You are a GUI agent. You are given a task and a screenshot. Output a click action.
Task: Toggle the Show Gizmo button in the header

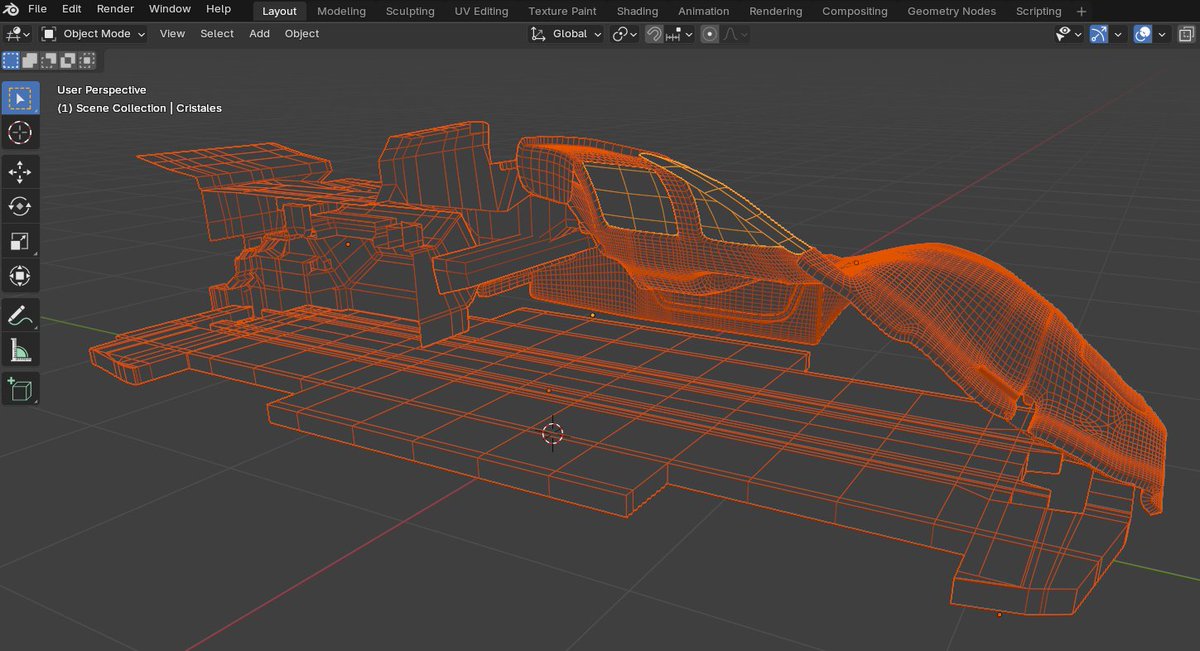tap(1099, 34)
